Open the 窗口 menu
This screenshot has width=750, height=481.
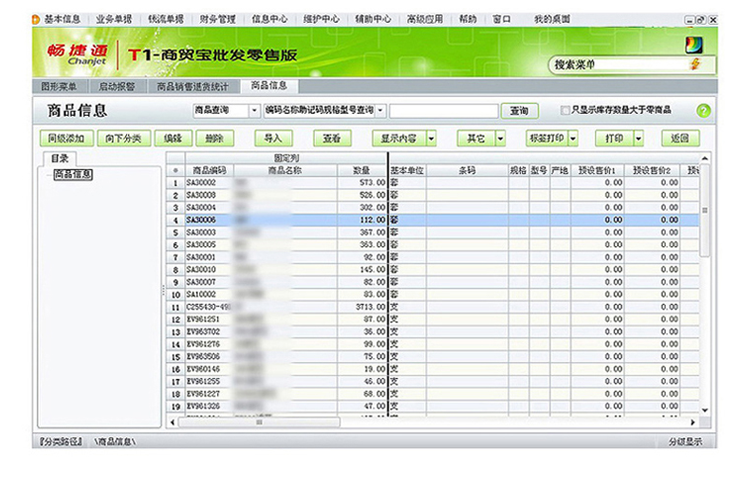coord(502,20)
